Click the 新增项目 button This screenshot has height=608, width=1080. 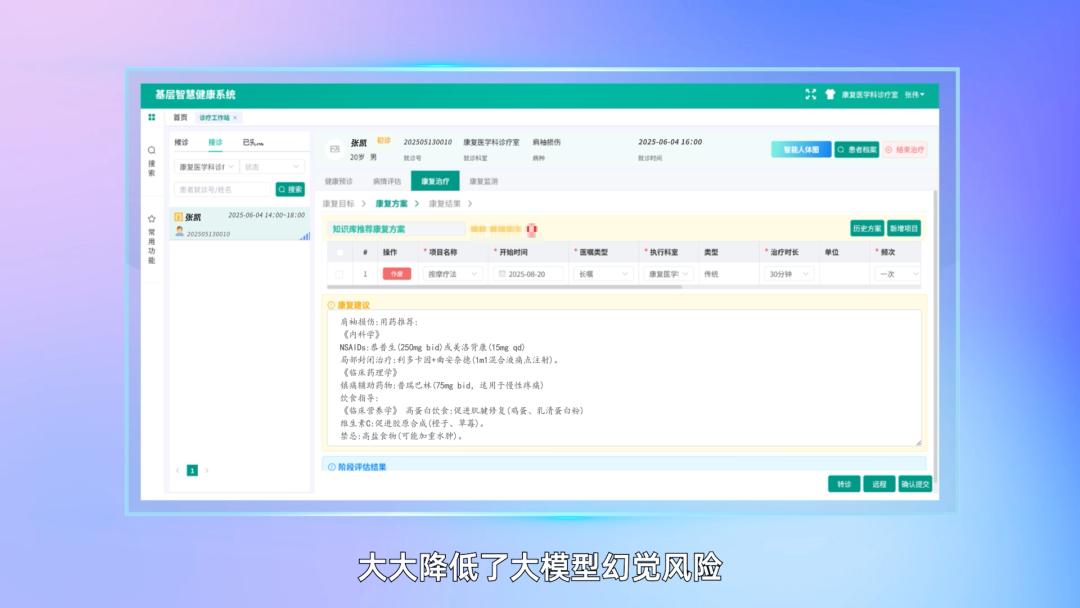pyautogui.click(x=904, y=229)
